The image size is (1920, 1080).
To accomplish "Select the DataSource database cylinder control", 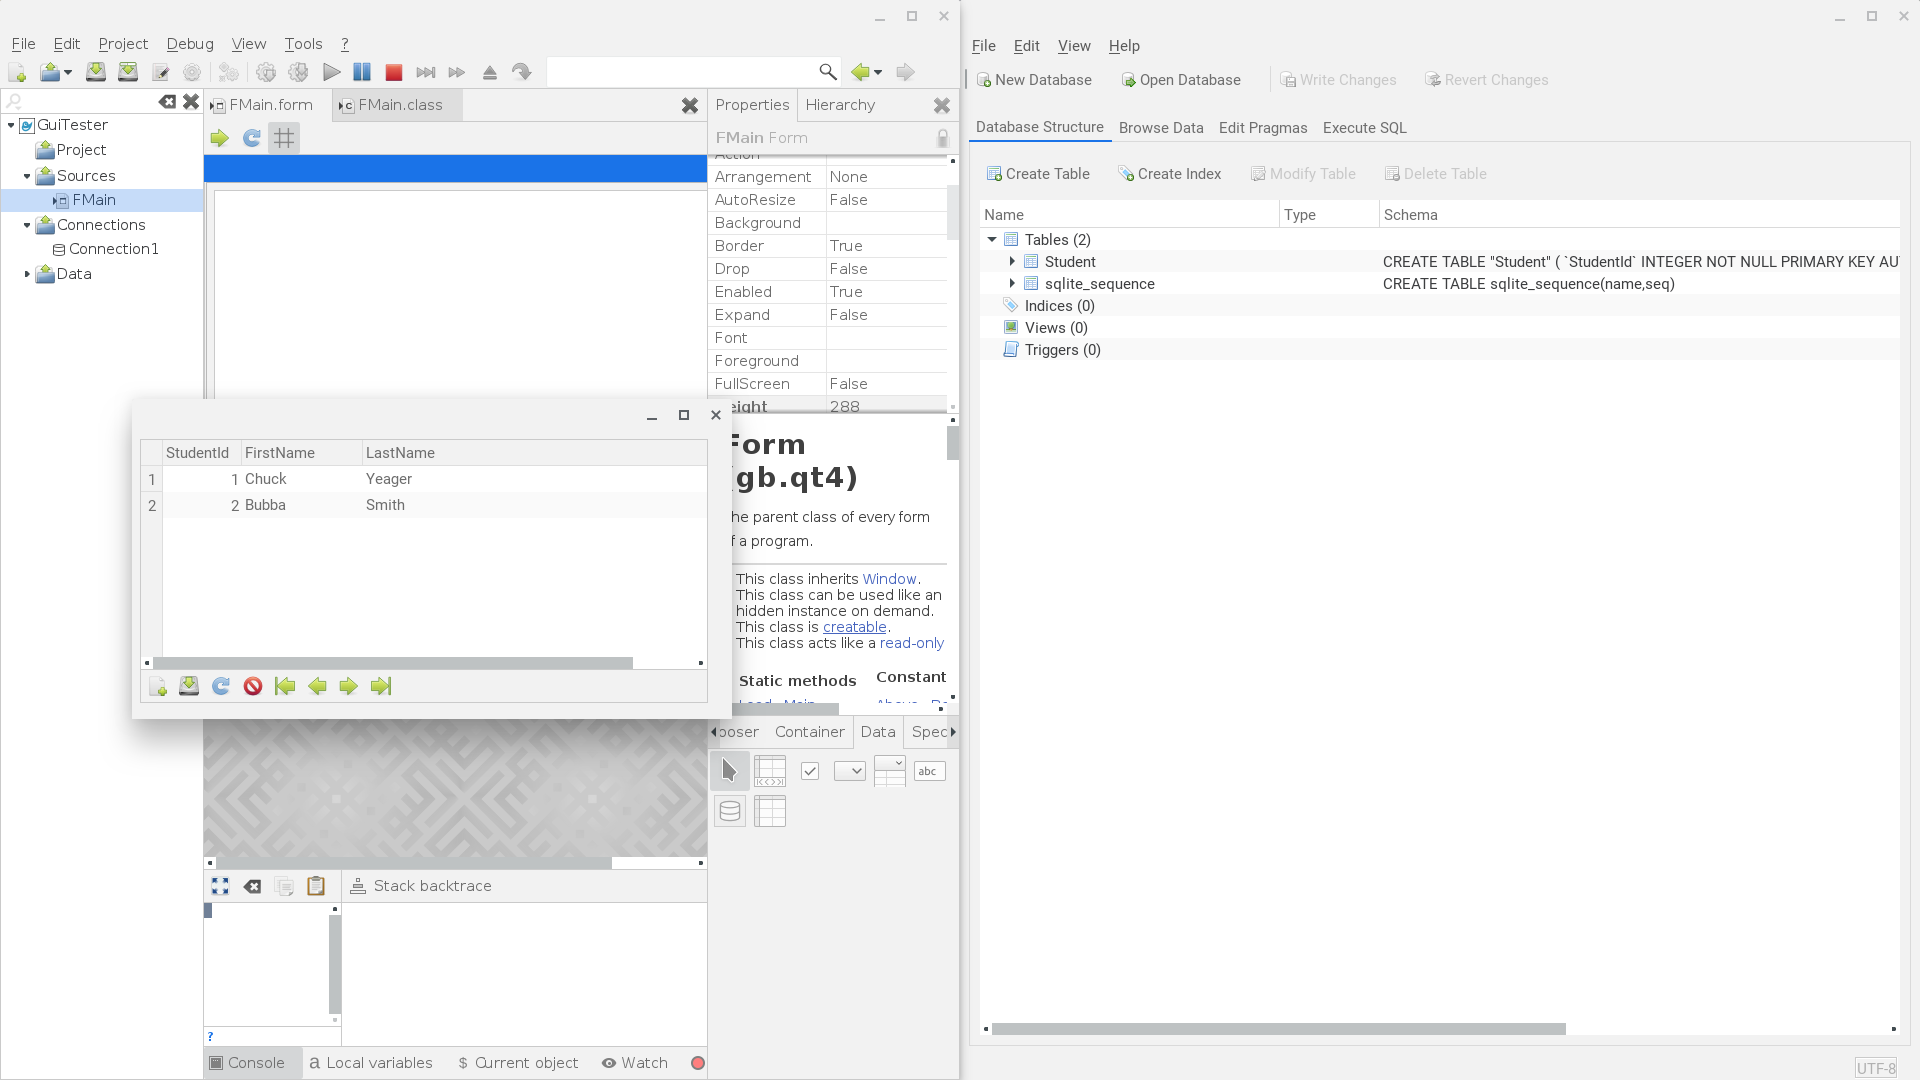I will (x=730, y=811).
